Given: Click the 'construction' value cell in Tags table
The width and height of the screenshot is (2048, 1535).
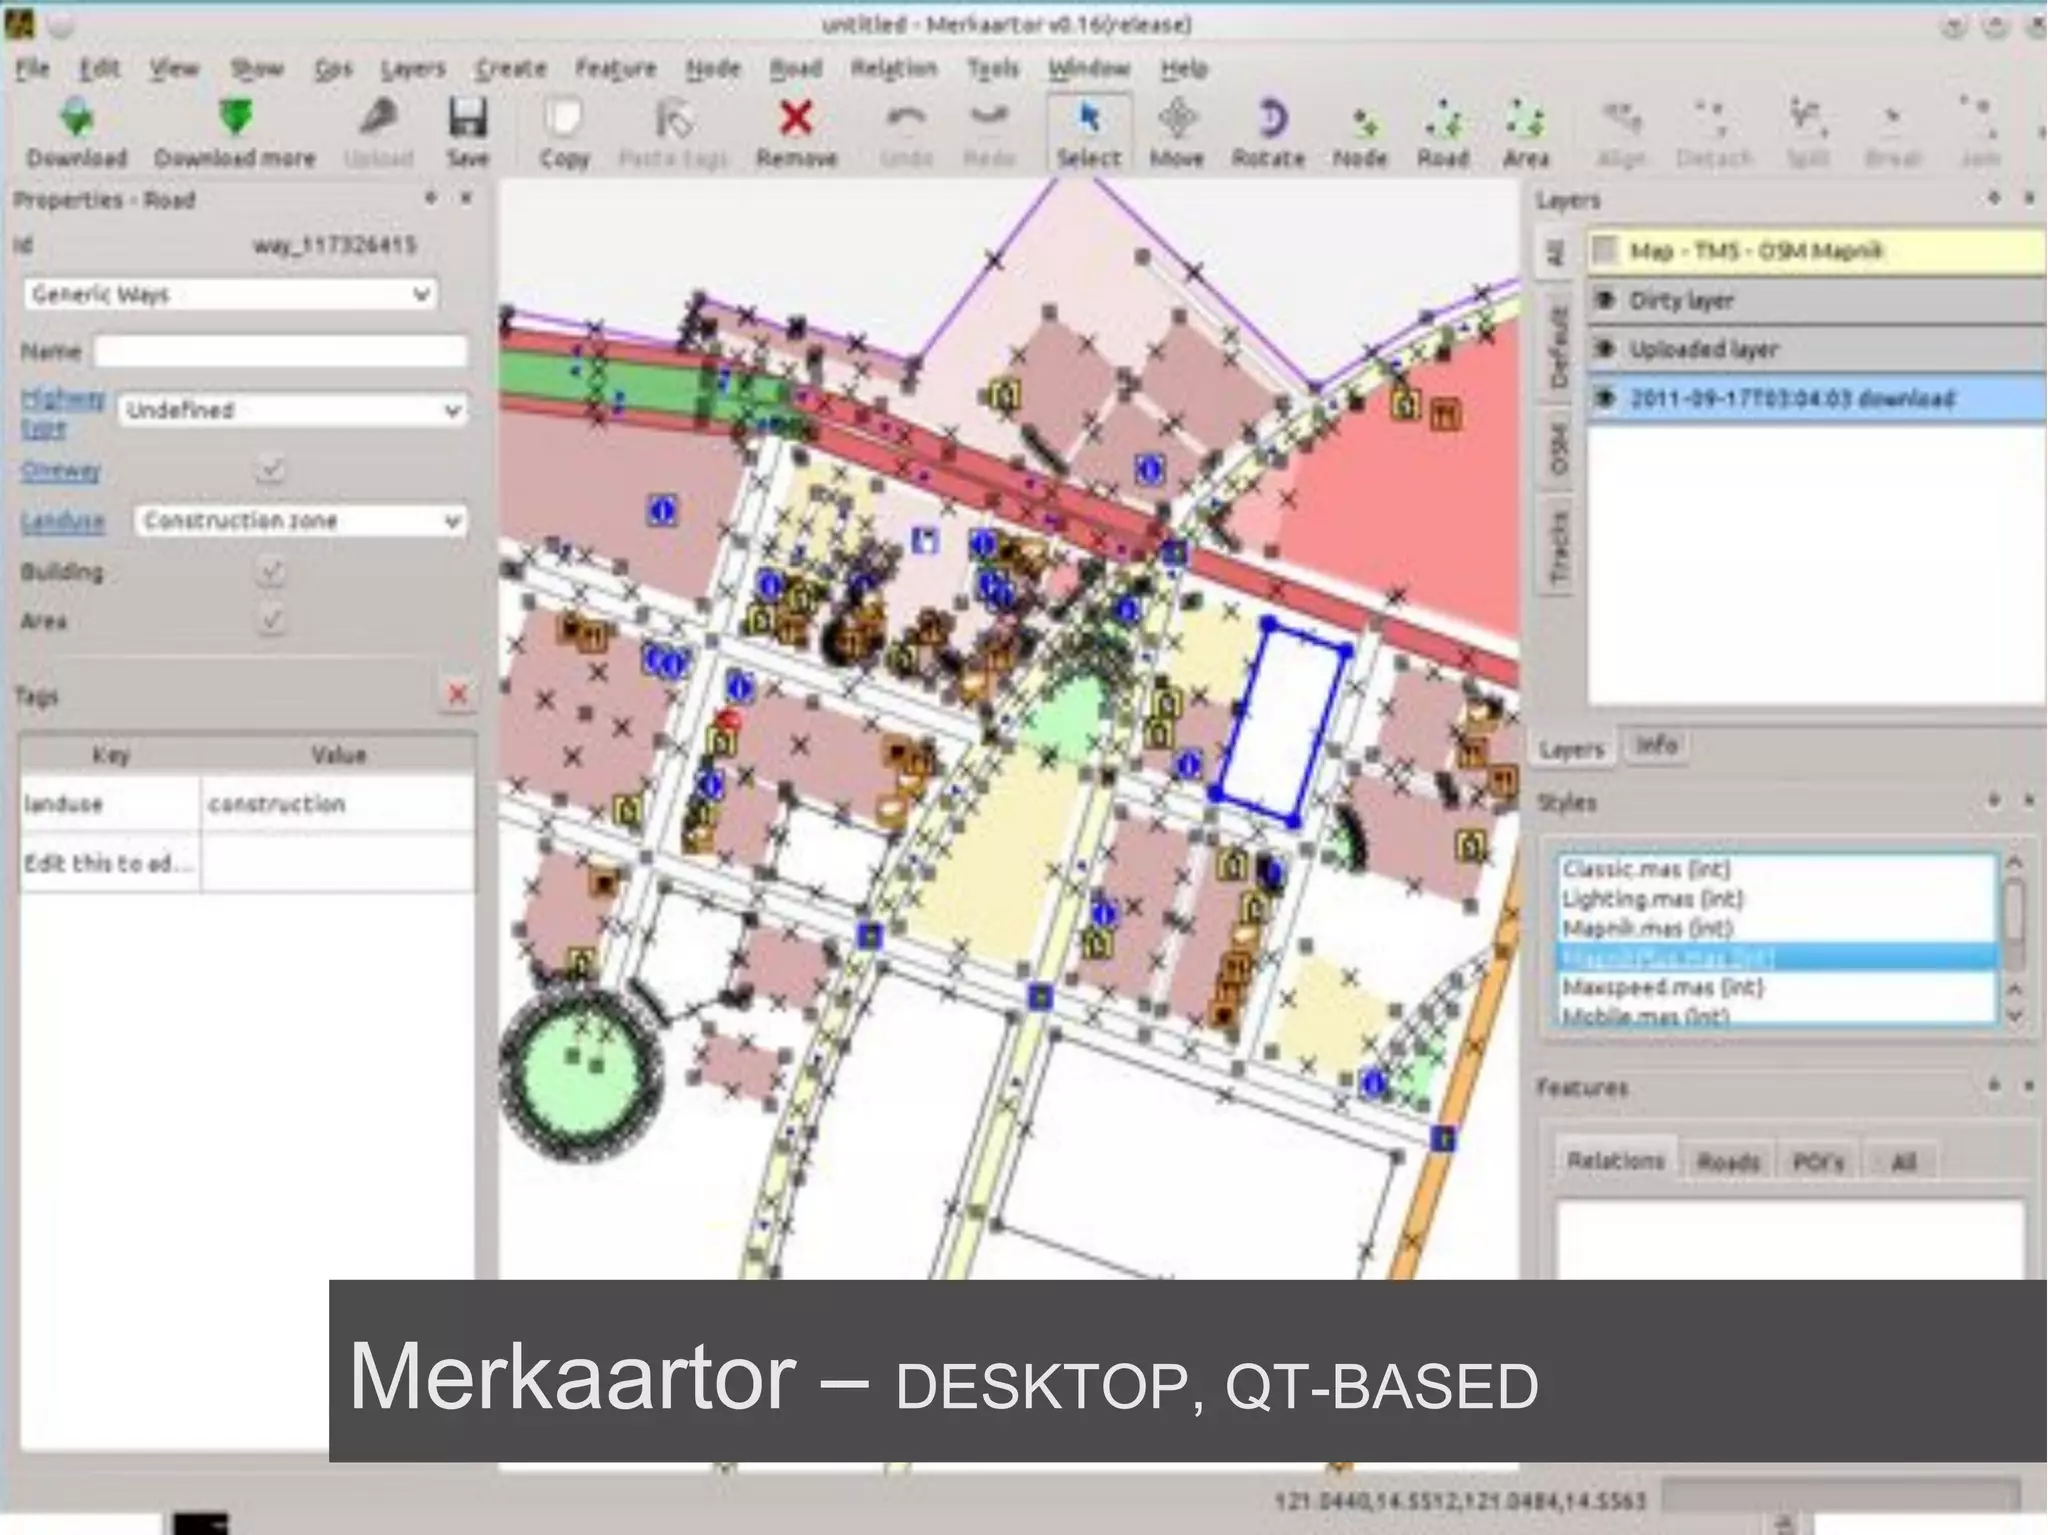Looking at the screenshot, I should click(337, 804).
